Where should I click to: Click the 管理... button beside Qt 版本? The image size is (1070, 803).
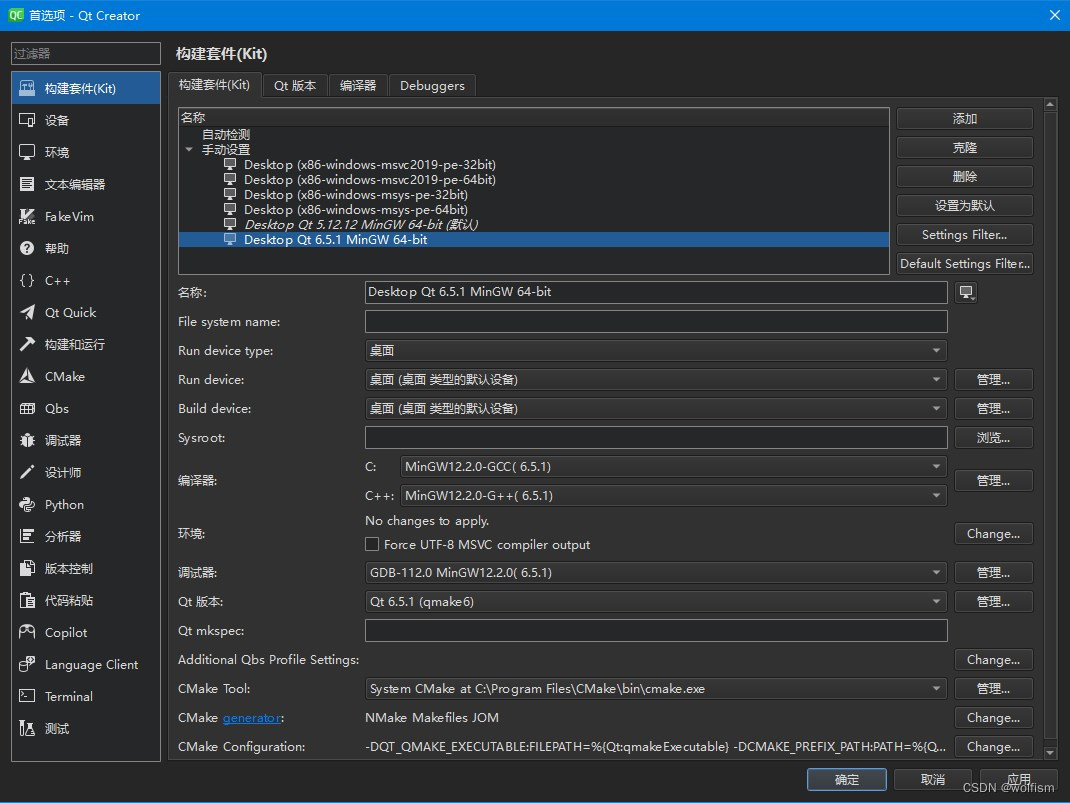tap(993, 602)
